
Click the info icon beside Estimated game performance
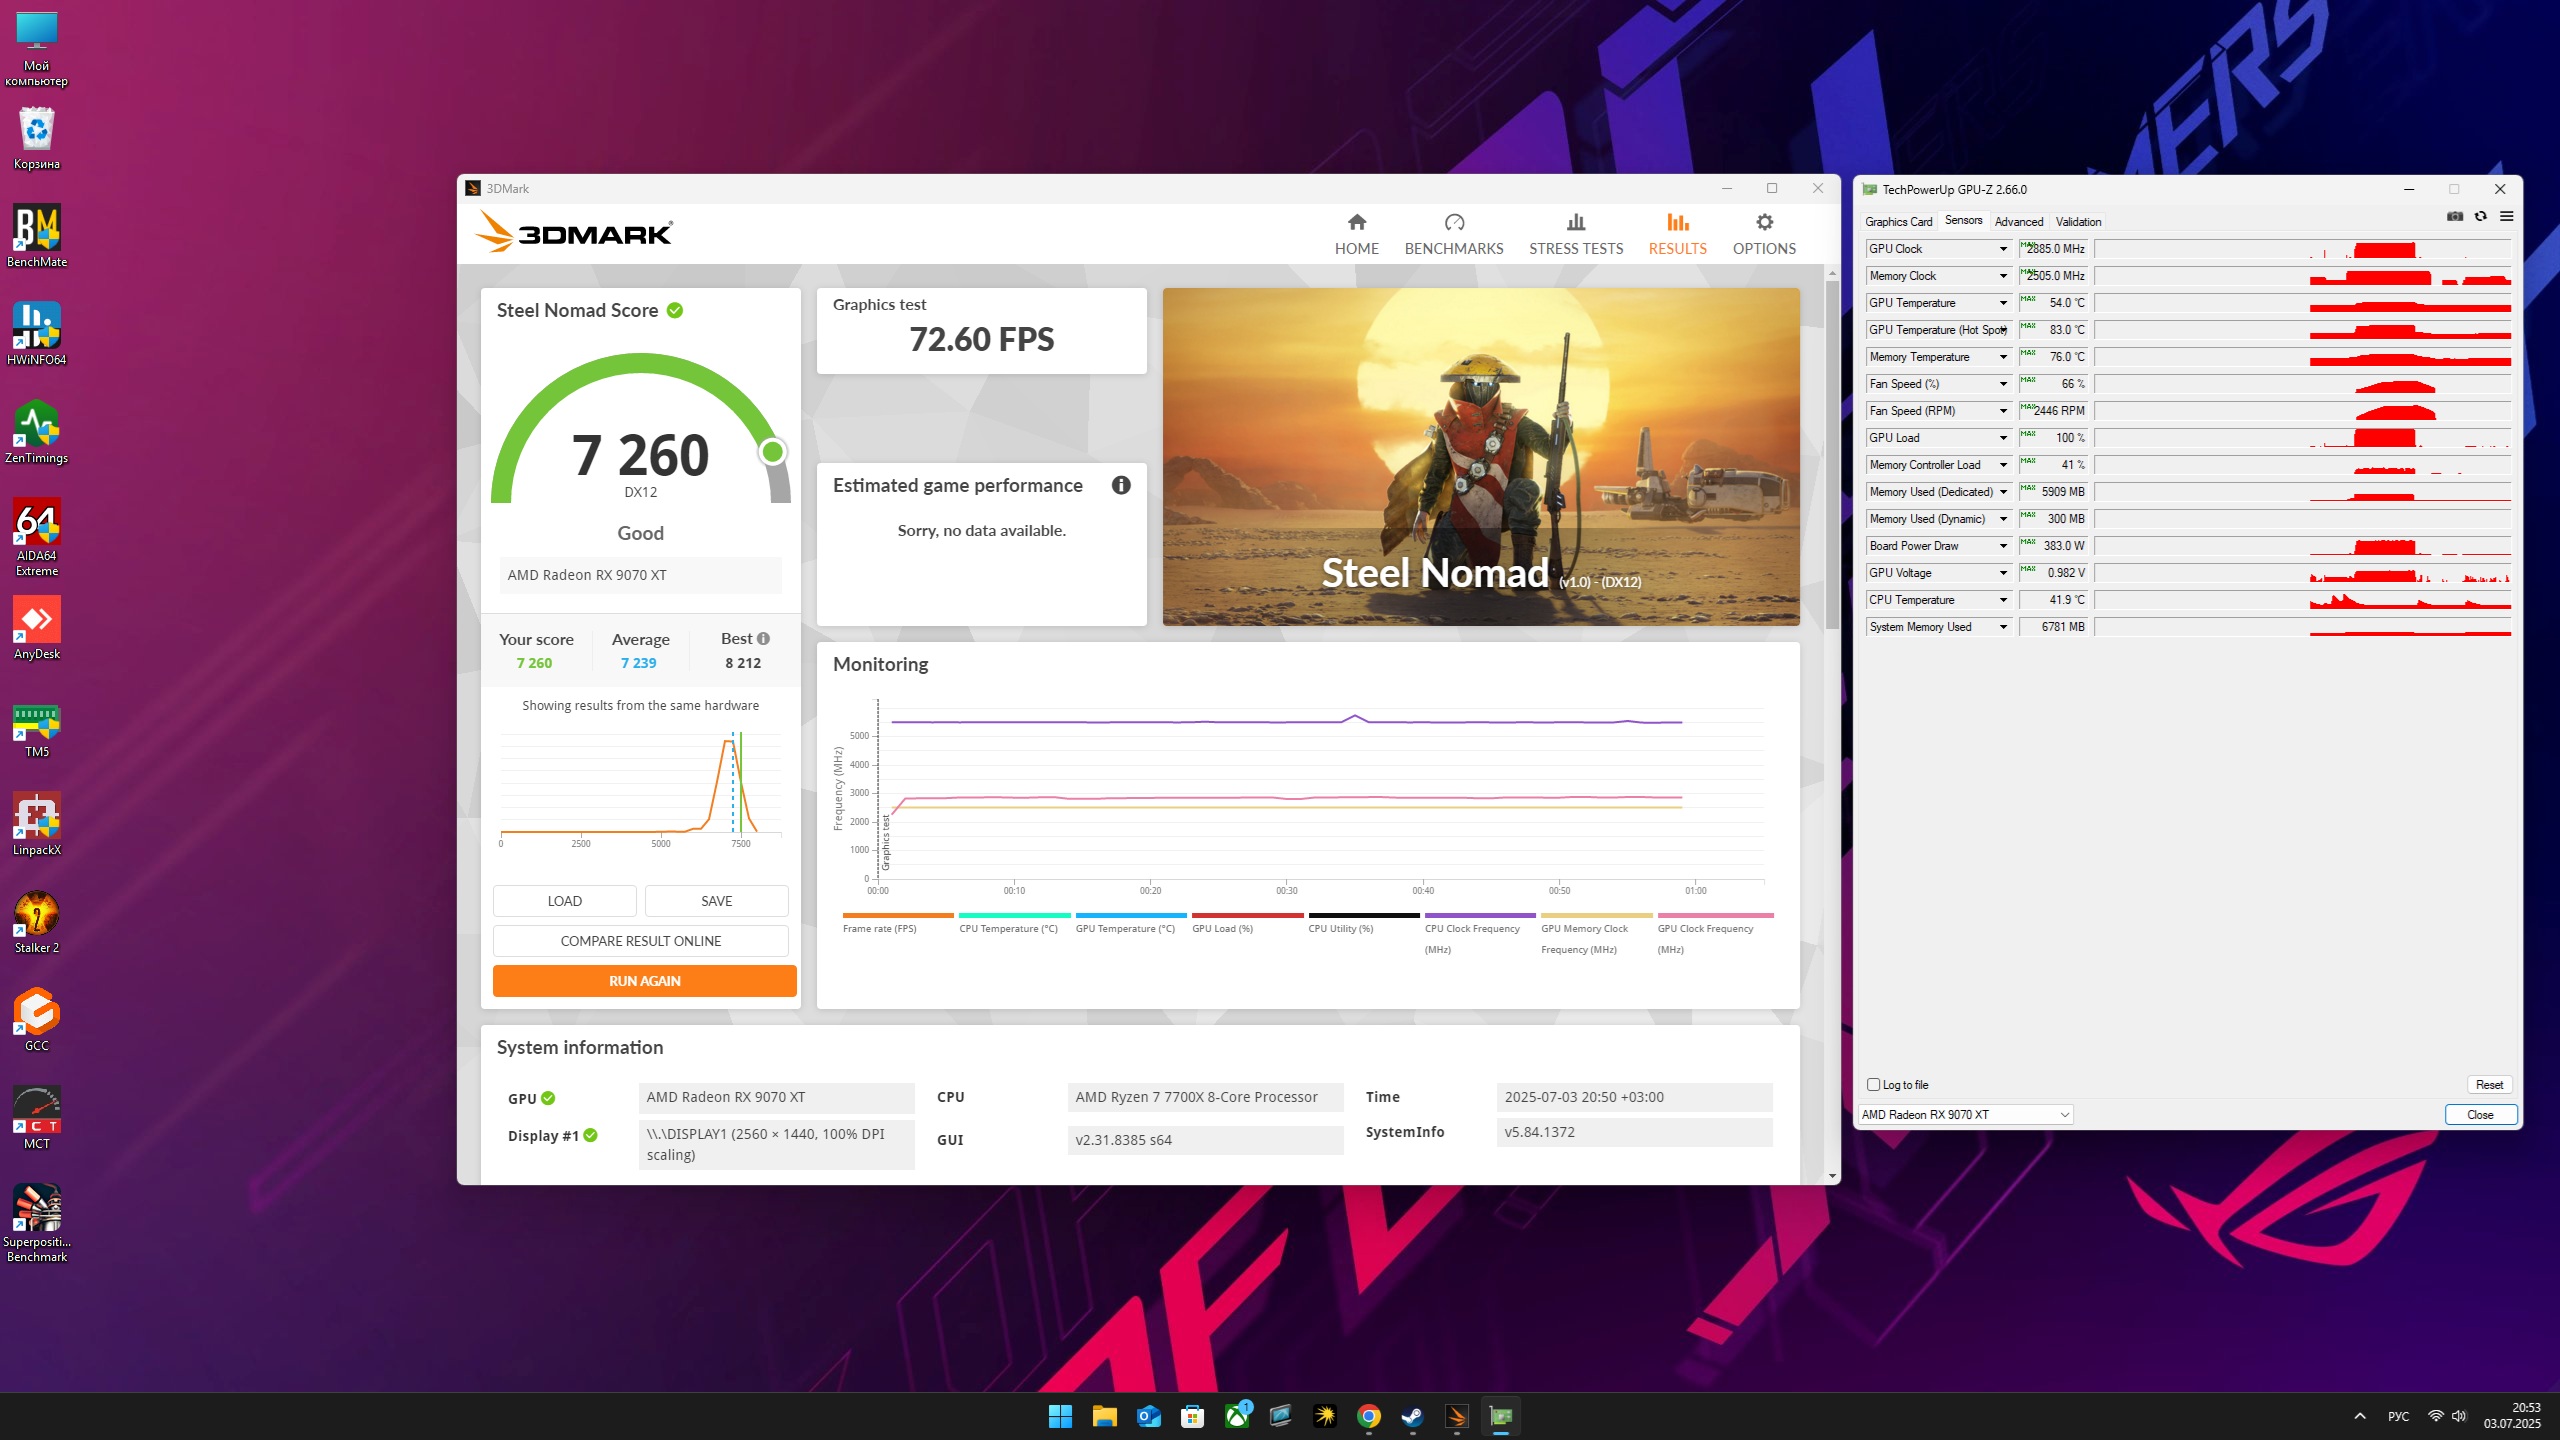1121,486
